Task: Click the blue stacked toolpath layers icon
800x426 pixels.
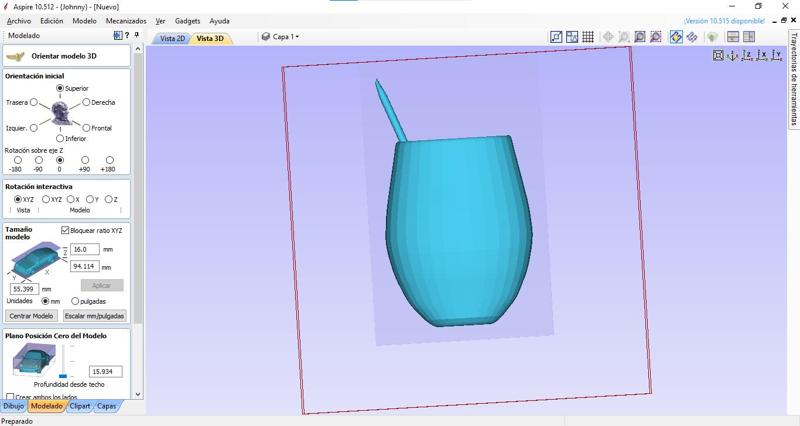Action: click(x=692, y=37)
